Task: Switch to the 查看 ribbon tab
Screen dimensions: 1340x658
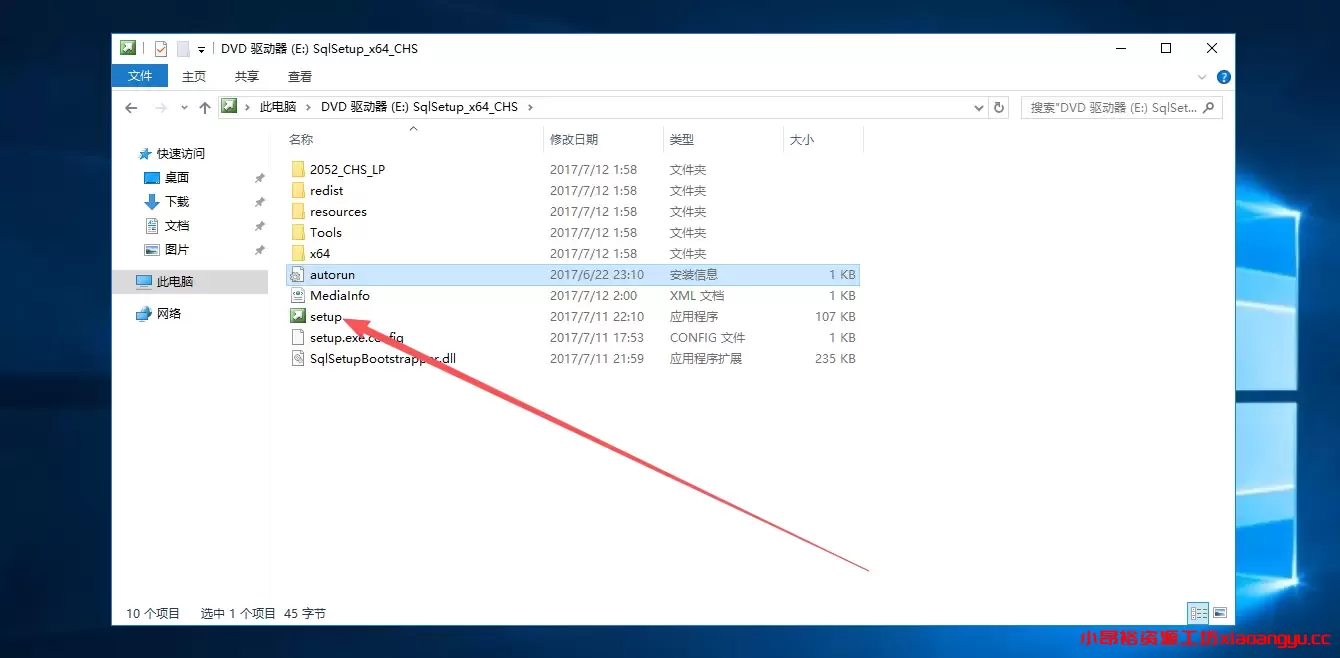Action: click(299, 75)
